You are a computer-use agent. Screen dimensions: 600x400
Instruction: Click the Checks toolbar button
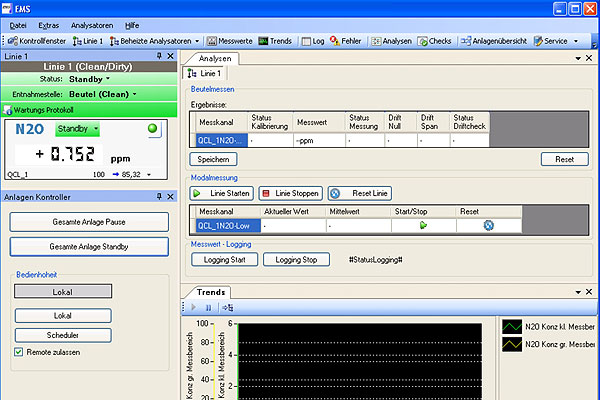click(435, 41)
